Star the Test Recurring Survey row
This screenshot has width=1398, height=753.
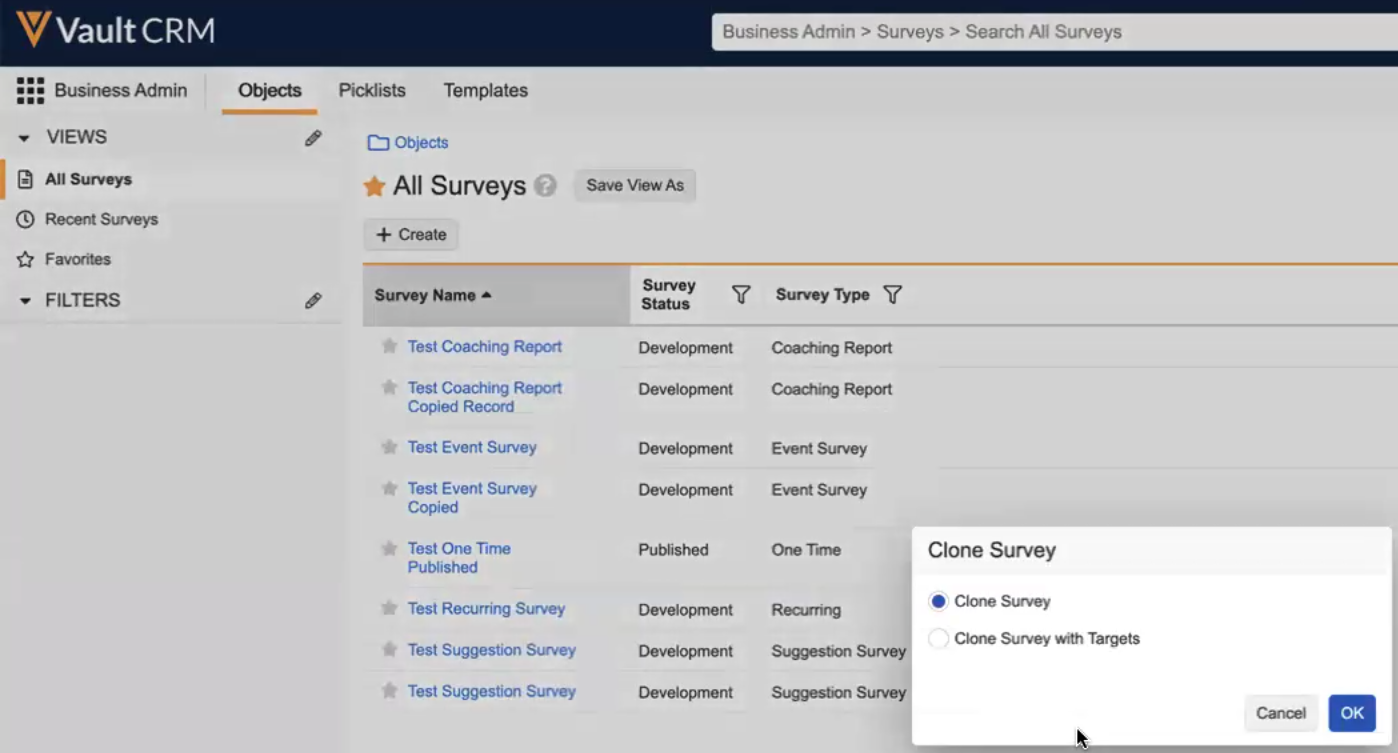pyautogui.click(x=389, y=608)
